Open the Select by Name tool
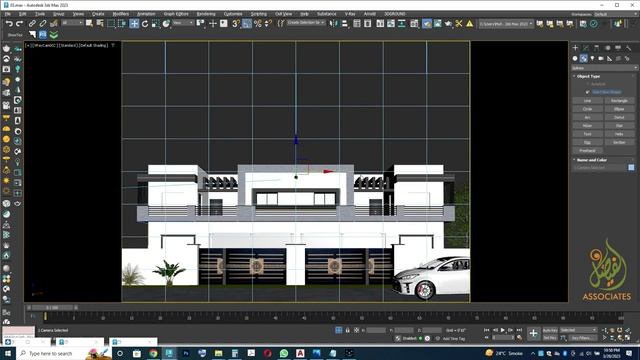The image size is (640, 360). click(x=100, y=24)
